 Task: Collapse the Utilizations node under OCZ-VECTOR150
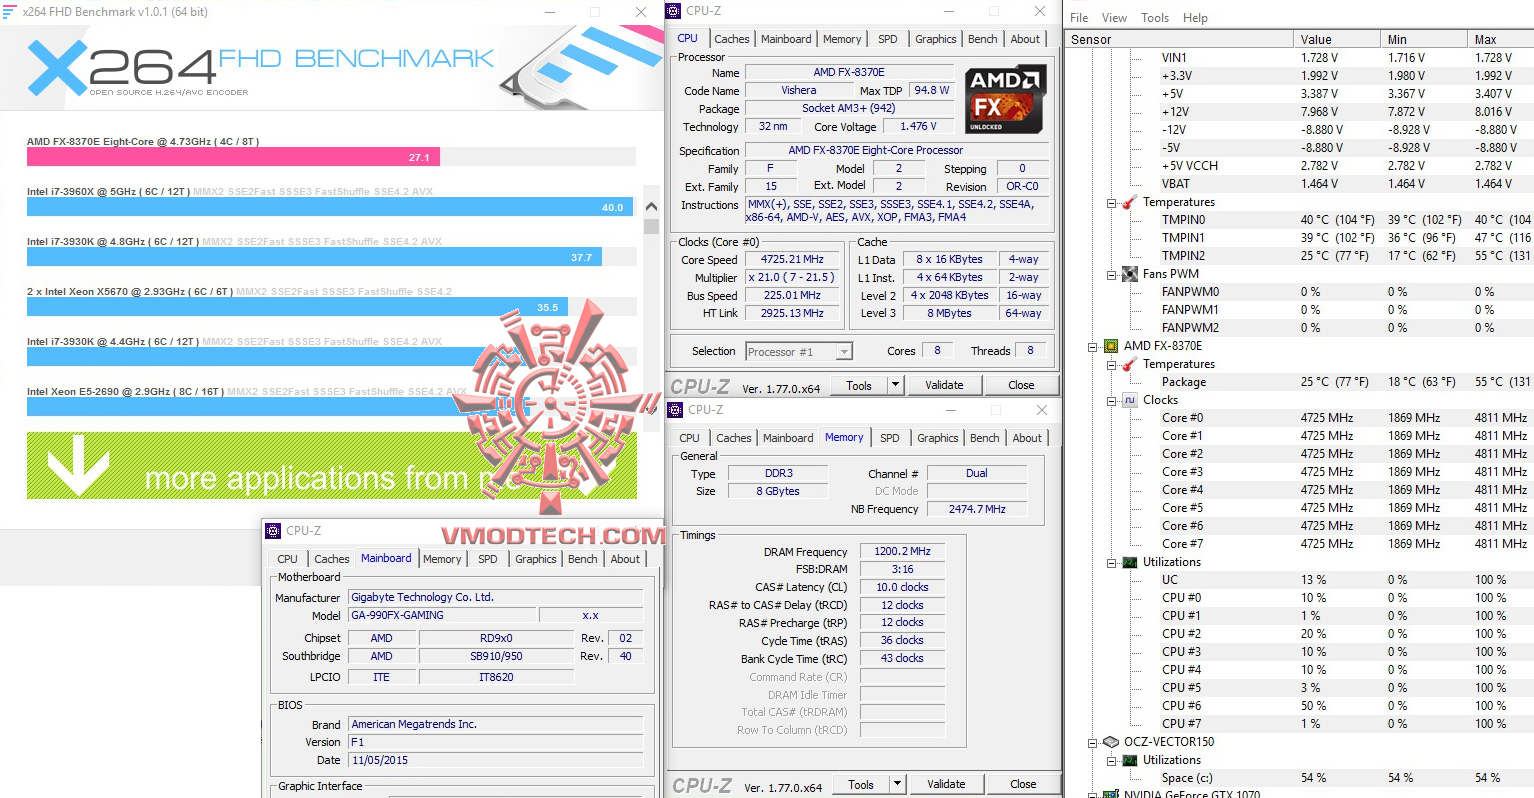[x=1111, y=761]
